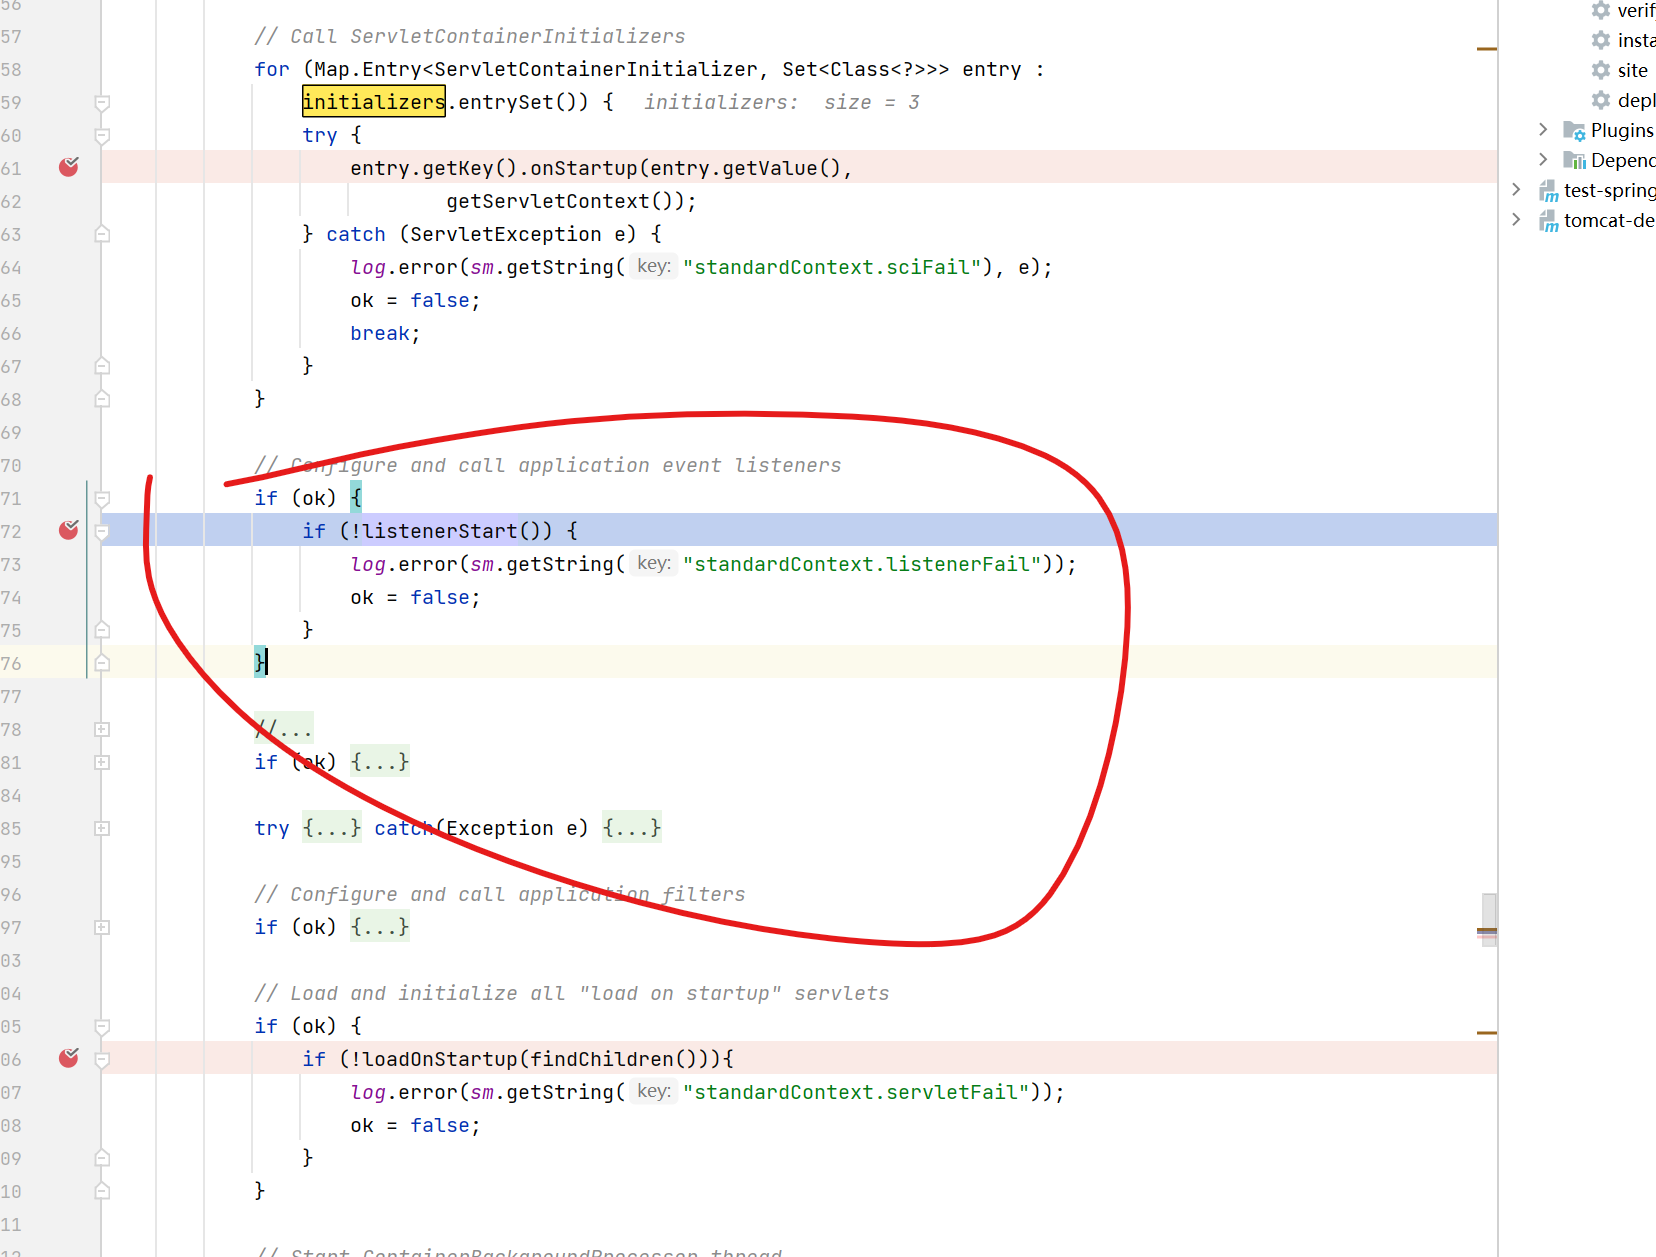This screenshot has width=1656, height=1257.
Task: Click the comment Configure and call application filters
Action: (x=500, y=894)
